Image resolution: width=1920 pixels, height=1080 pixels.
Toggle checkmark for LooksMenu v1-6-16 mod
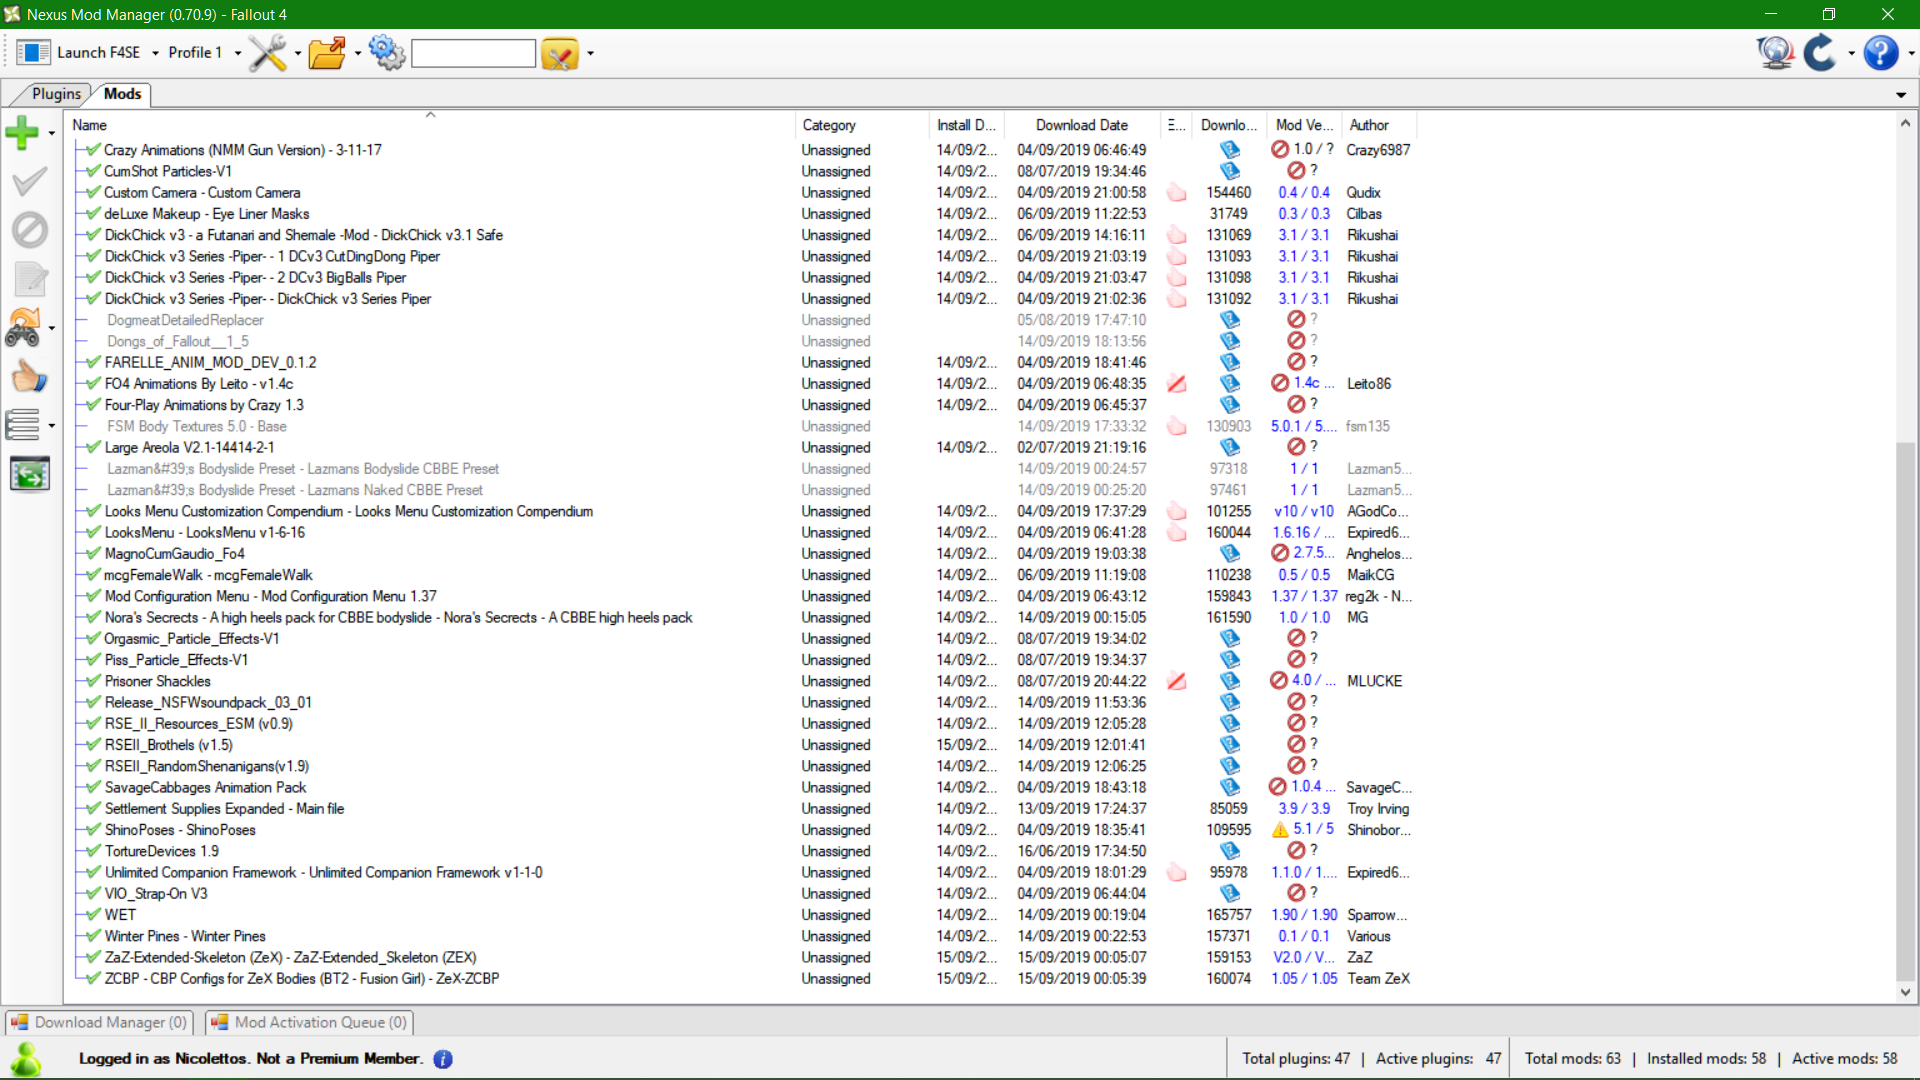pyautogui.click(x=93, y=533)
